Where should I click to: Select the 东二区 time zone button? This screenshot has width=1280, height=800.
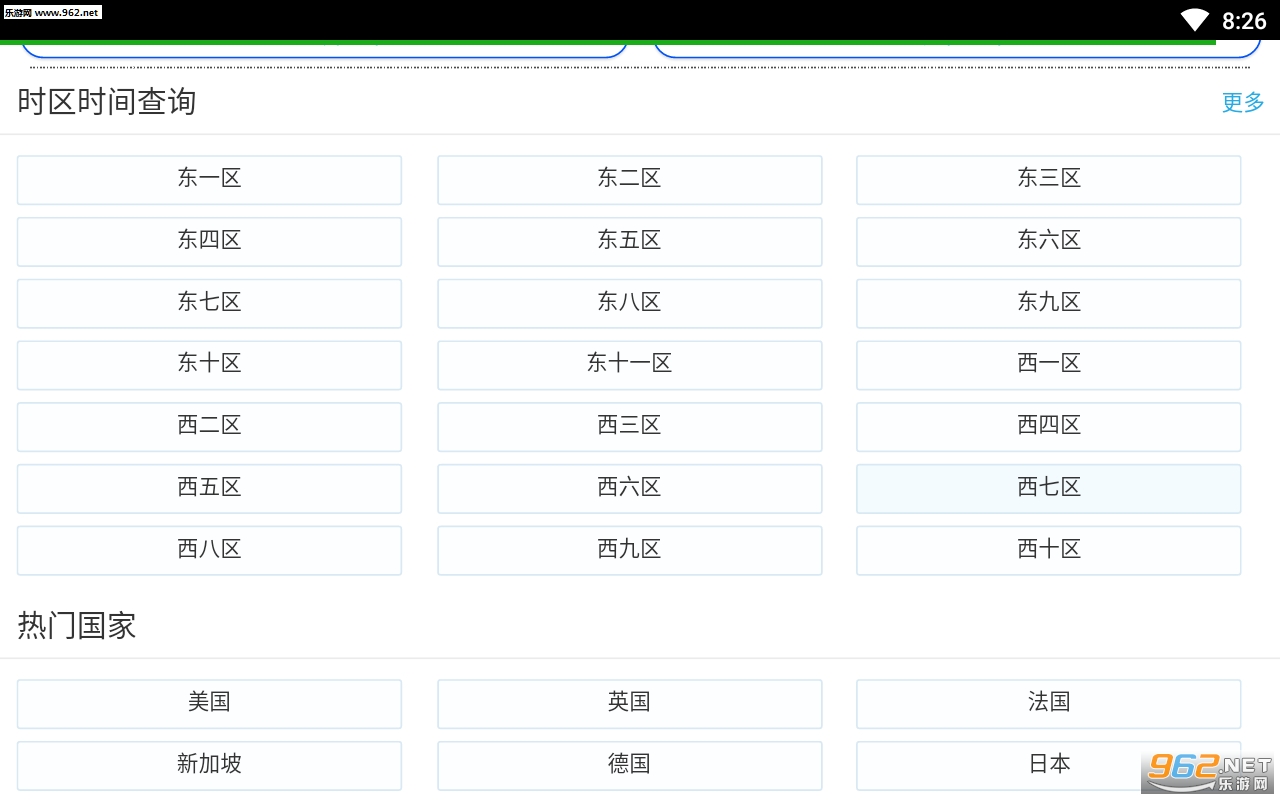[629, 179]
